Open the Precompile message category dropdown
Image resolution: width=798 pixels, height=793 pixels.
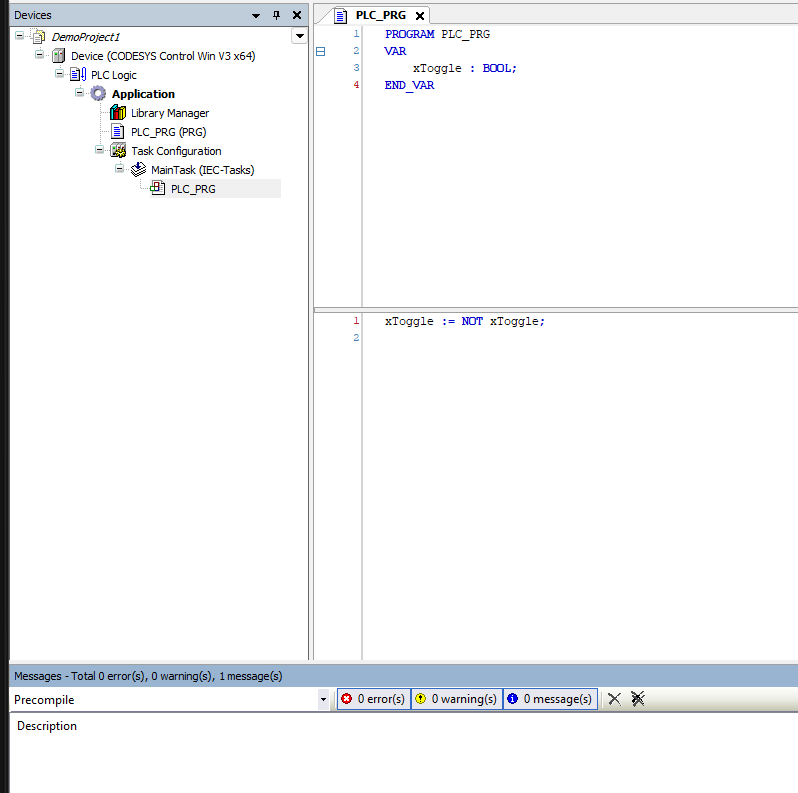pos(323,699)
